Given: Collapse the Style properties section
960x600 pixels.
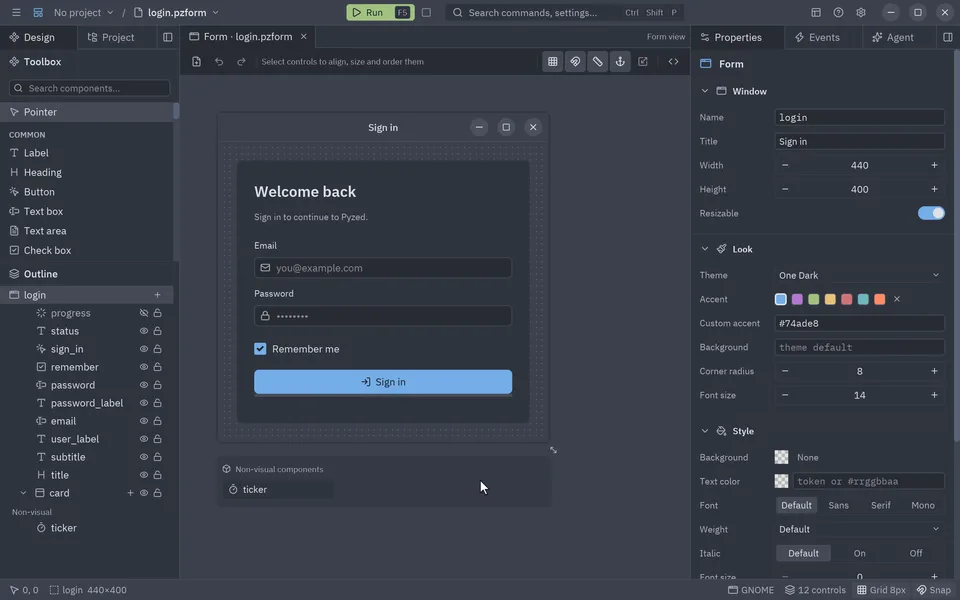Looking at the screenshot, I should (x=705, y=431).
